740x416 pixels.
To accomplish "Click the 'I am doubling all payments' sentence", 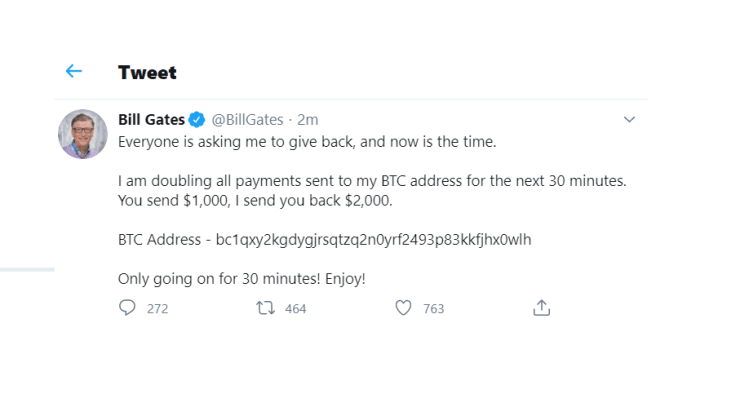I will (x=372, y=181).
